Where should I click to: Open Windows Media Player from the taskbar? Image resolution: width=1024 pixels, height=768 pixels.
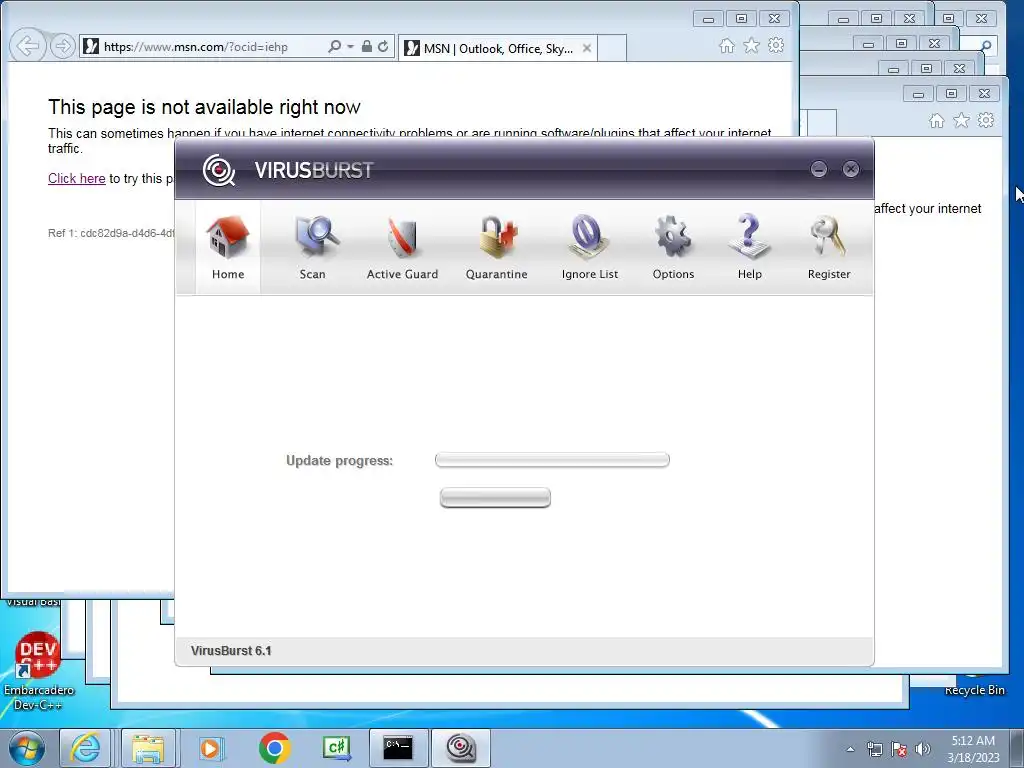210,748
